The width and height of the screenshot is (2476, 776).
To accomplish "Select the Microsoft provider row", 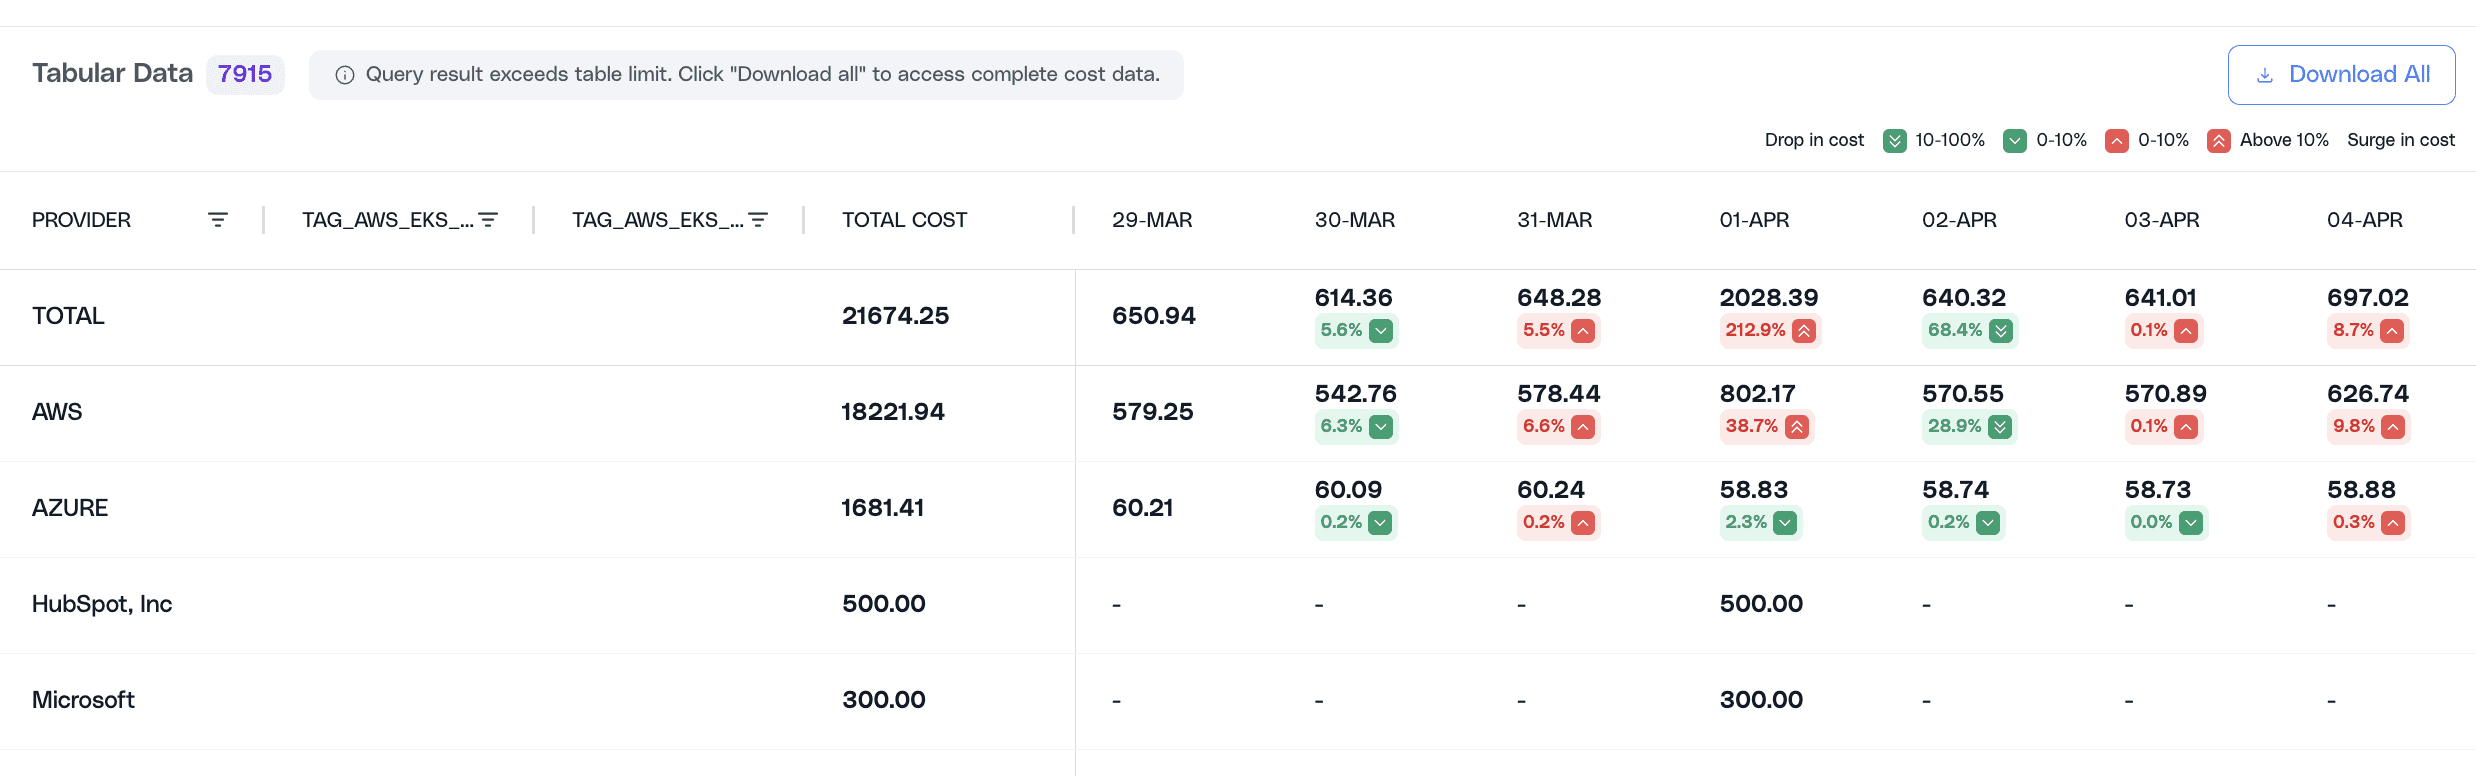I will point(1238,701).
